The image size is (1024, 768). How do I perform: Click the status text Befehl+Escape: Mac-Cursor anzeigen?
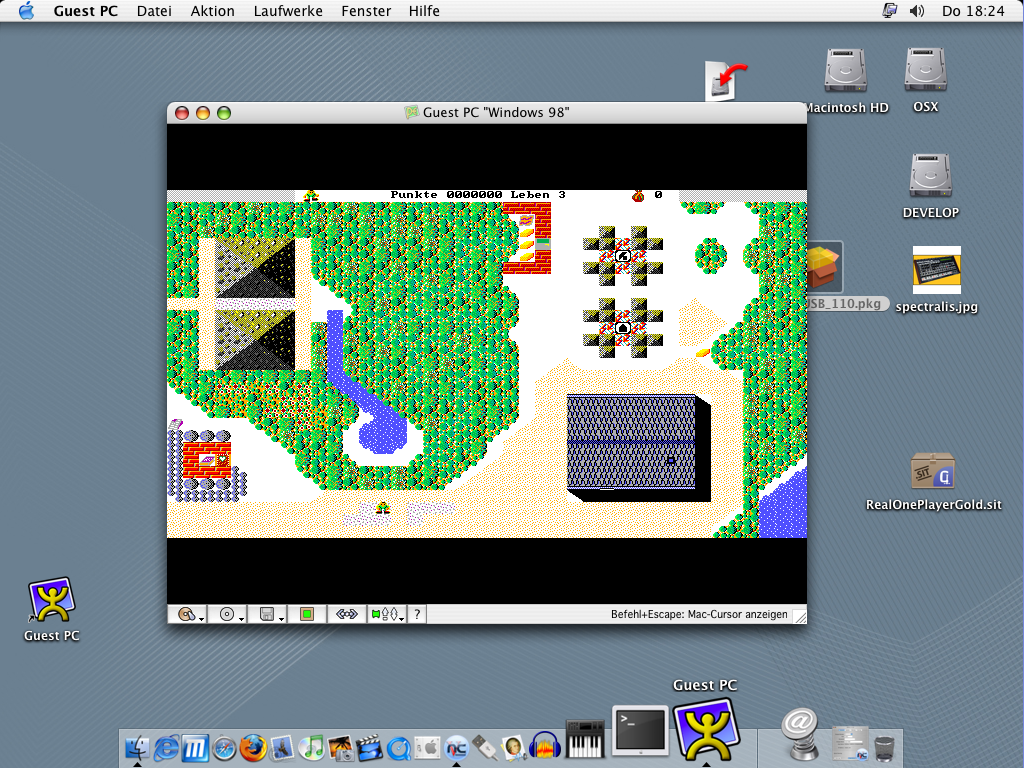point(699,615)
